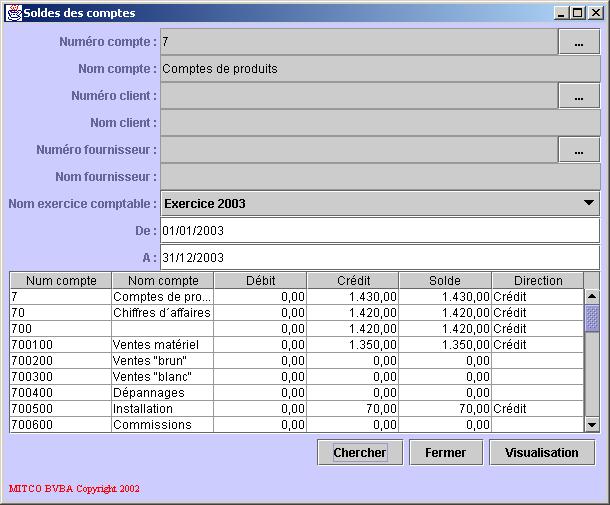The height and width of the screenshot is (505, 610).
Task: Click the table scrollbar up arrow
Action: [592, 296]
